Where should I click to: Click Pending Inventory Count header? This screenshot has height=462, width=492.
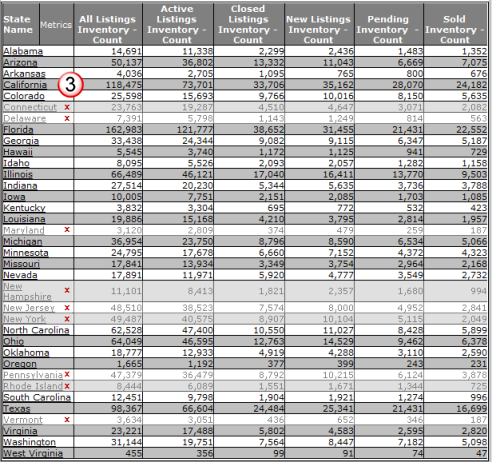389,24
